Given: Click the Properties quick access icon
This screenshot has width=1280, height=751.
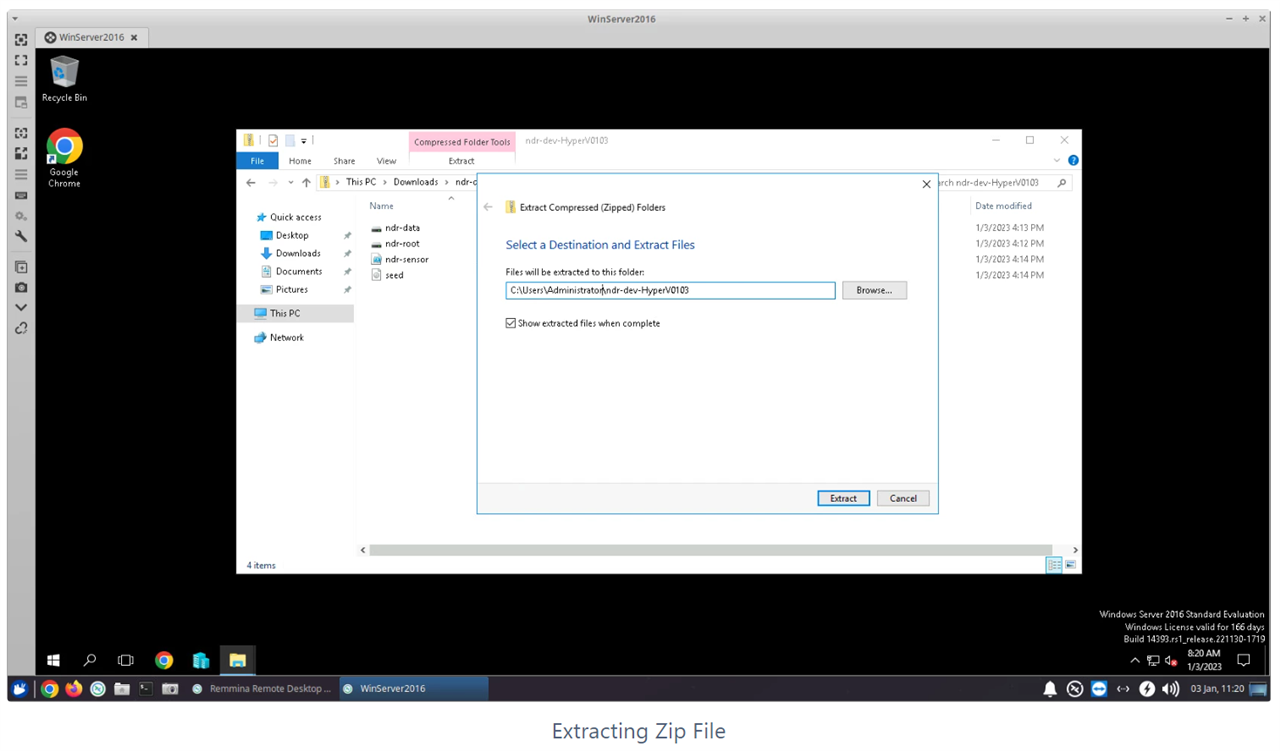Looking at the screenshot, I should (x=273, y=140).
